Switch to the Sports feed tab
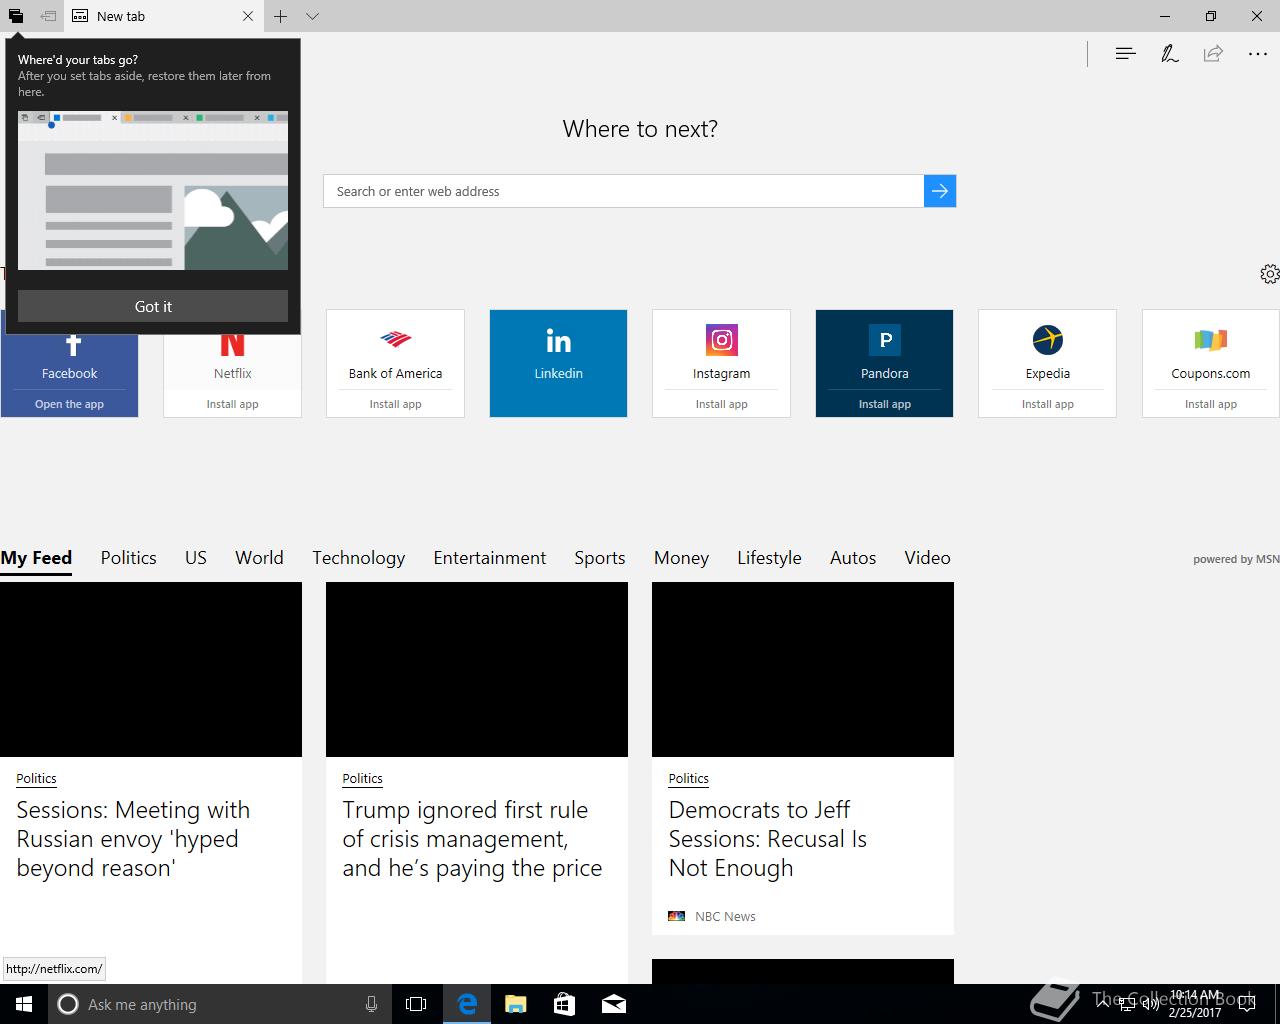 coord(599,558)
